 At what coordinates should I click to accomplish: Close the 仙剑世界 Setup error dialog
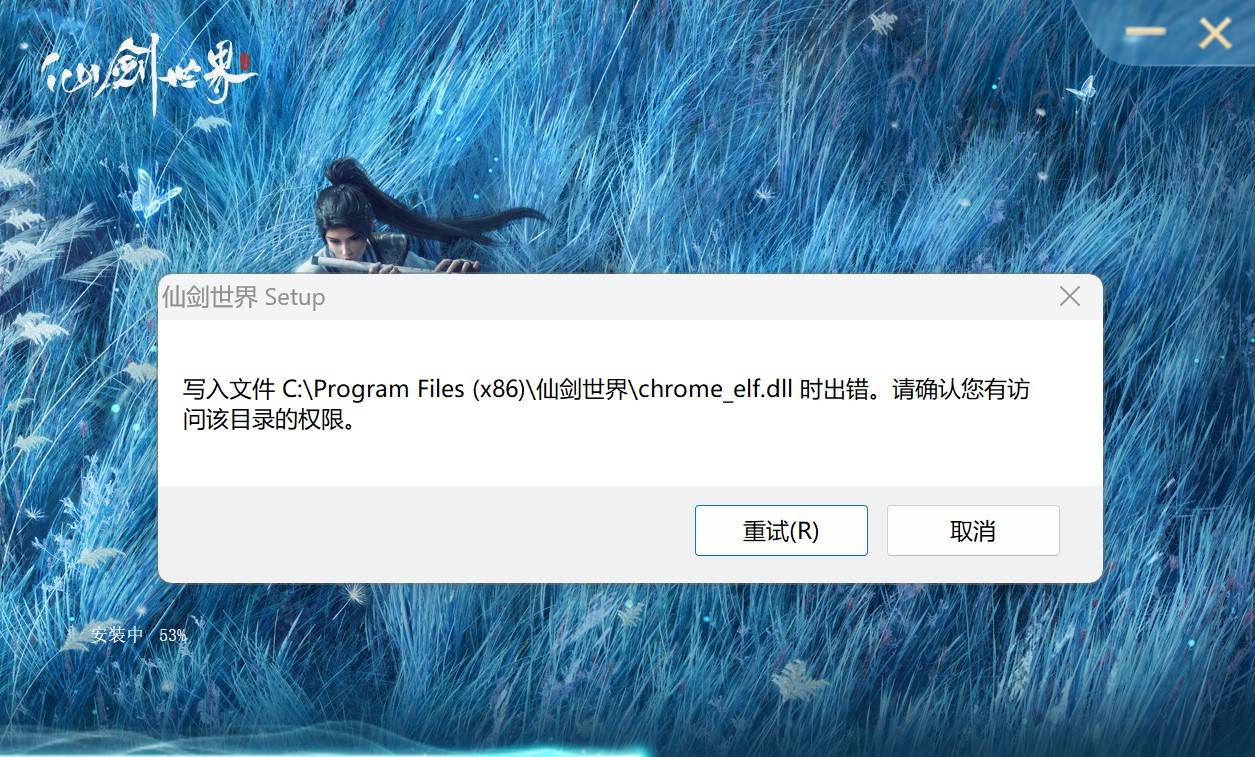[x=1070, y=296]
